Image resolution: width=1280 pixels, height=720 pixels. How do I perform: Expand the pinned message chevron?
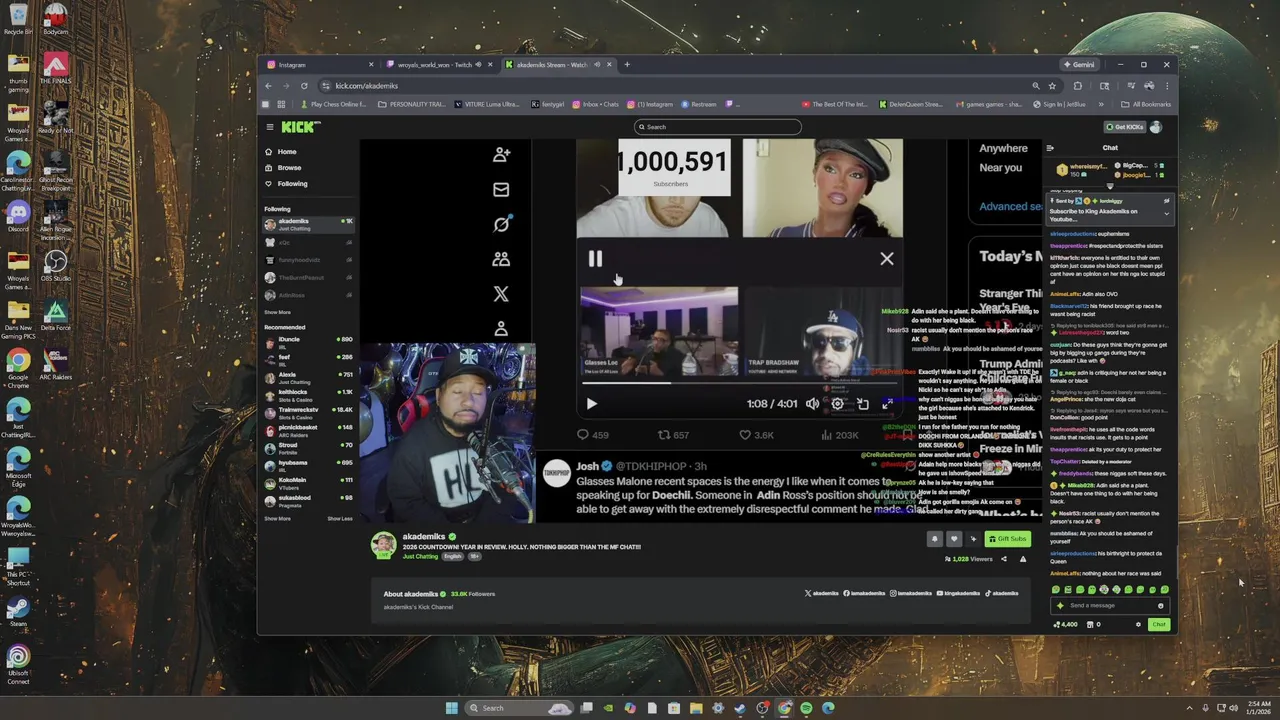[x=1166, y=213]
